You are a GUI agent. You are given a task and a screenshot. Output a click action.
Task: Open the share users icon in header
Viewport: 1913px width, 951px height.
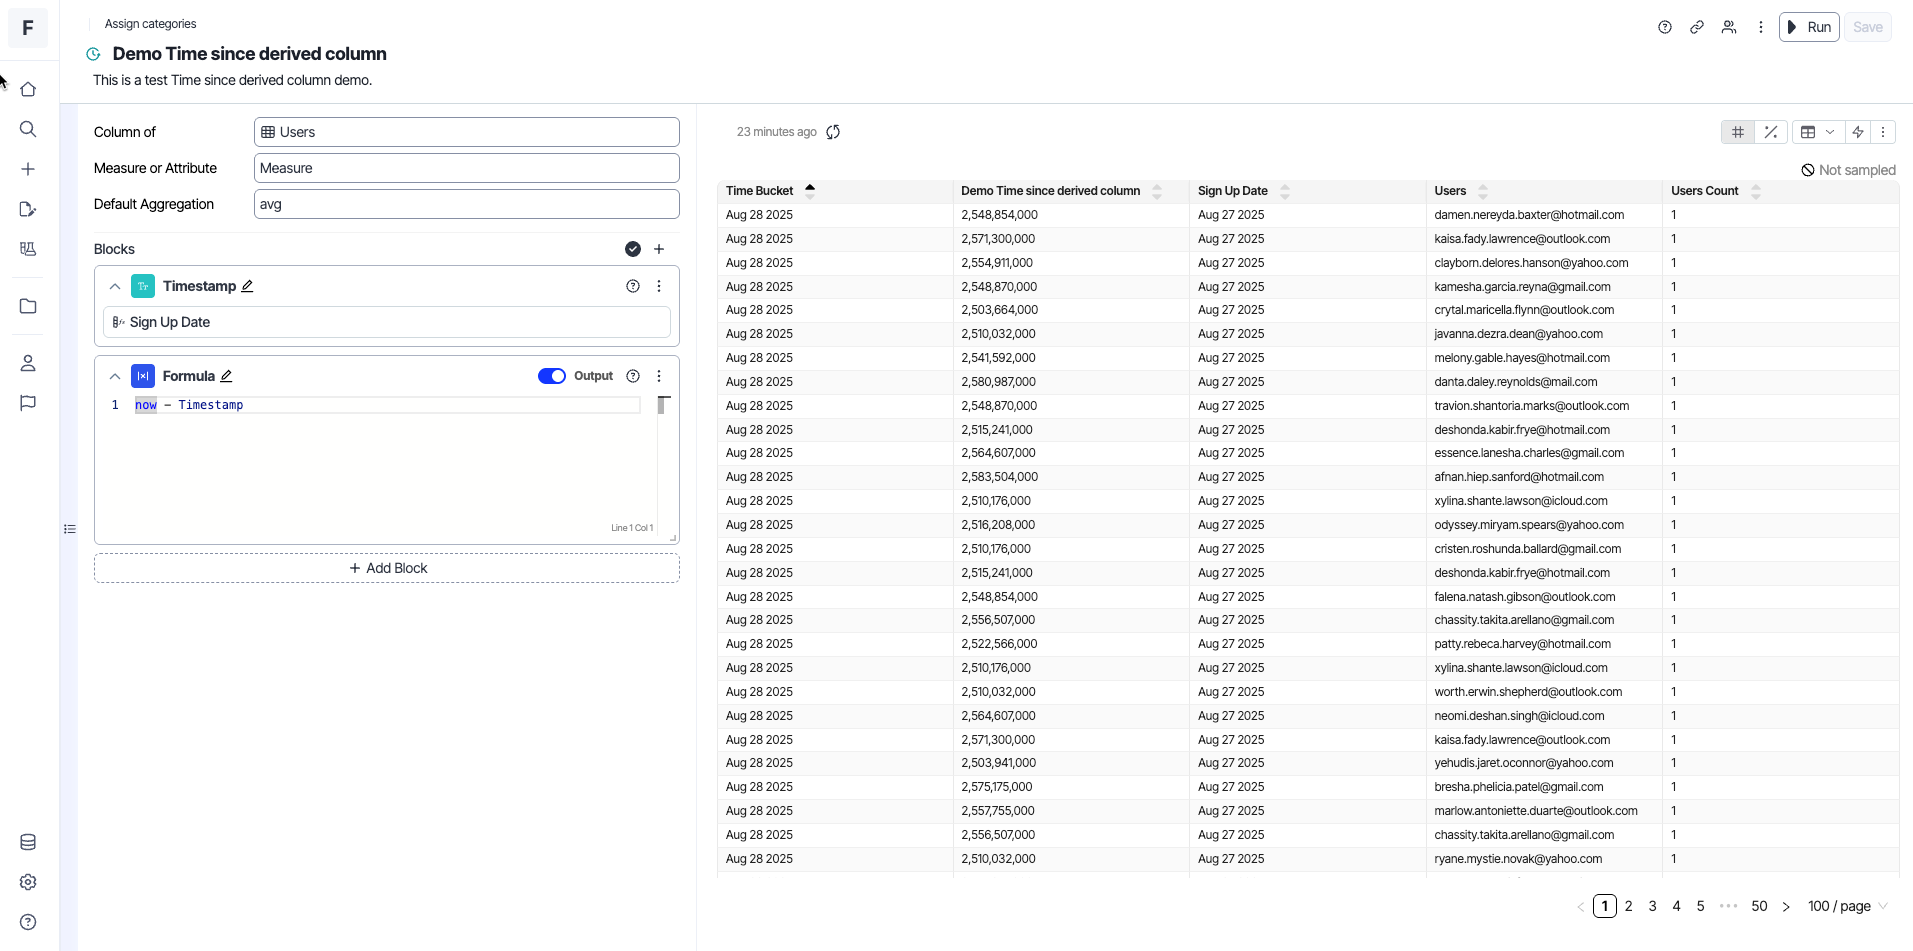pos(1729,28)
